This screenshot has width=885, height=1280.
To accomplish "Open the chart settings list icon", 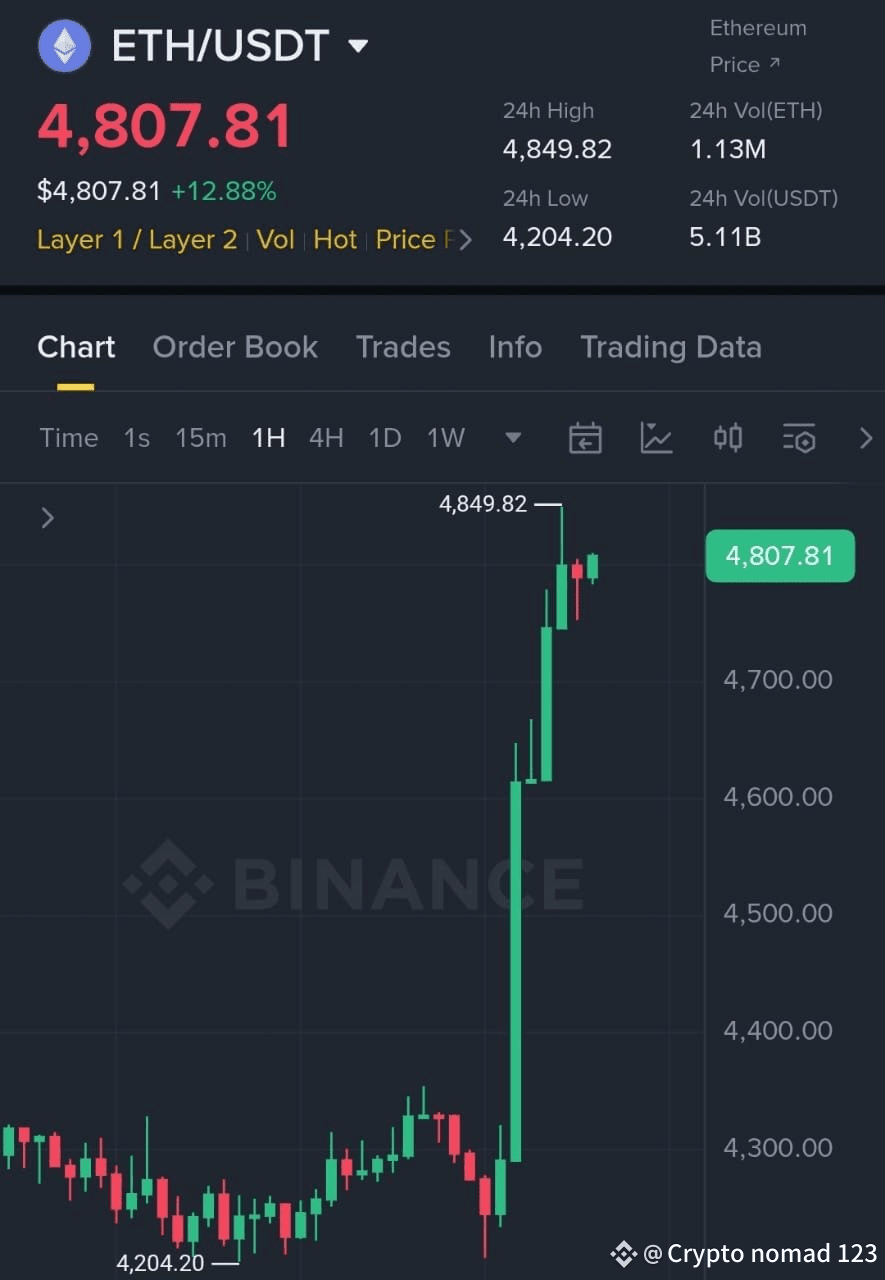I will (x=799, y=438).
